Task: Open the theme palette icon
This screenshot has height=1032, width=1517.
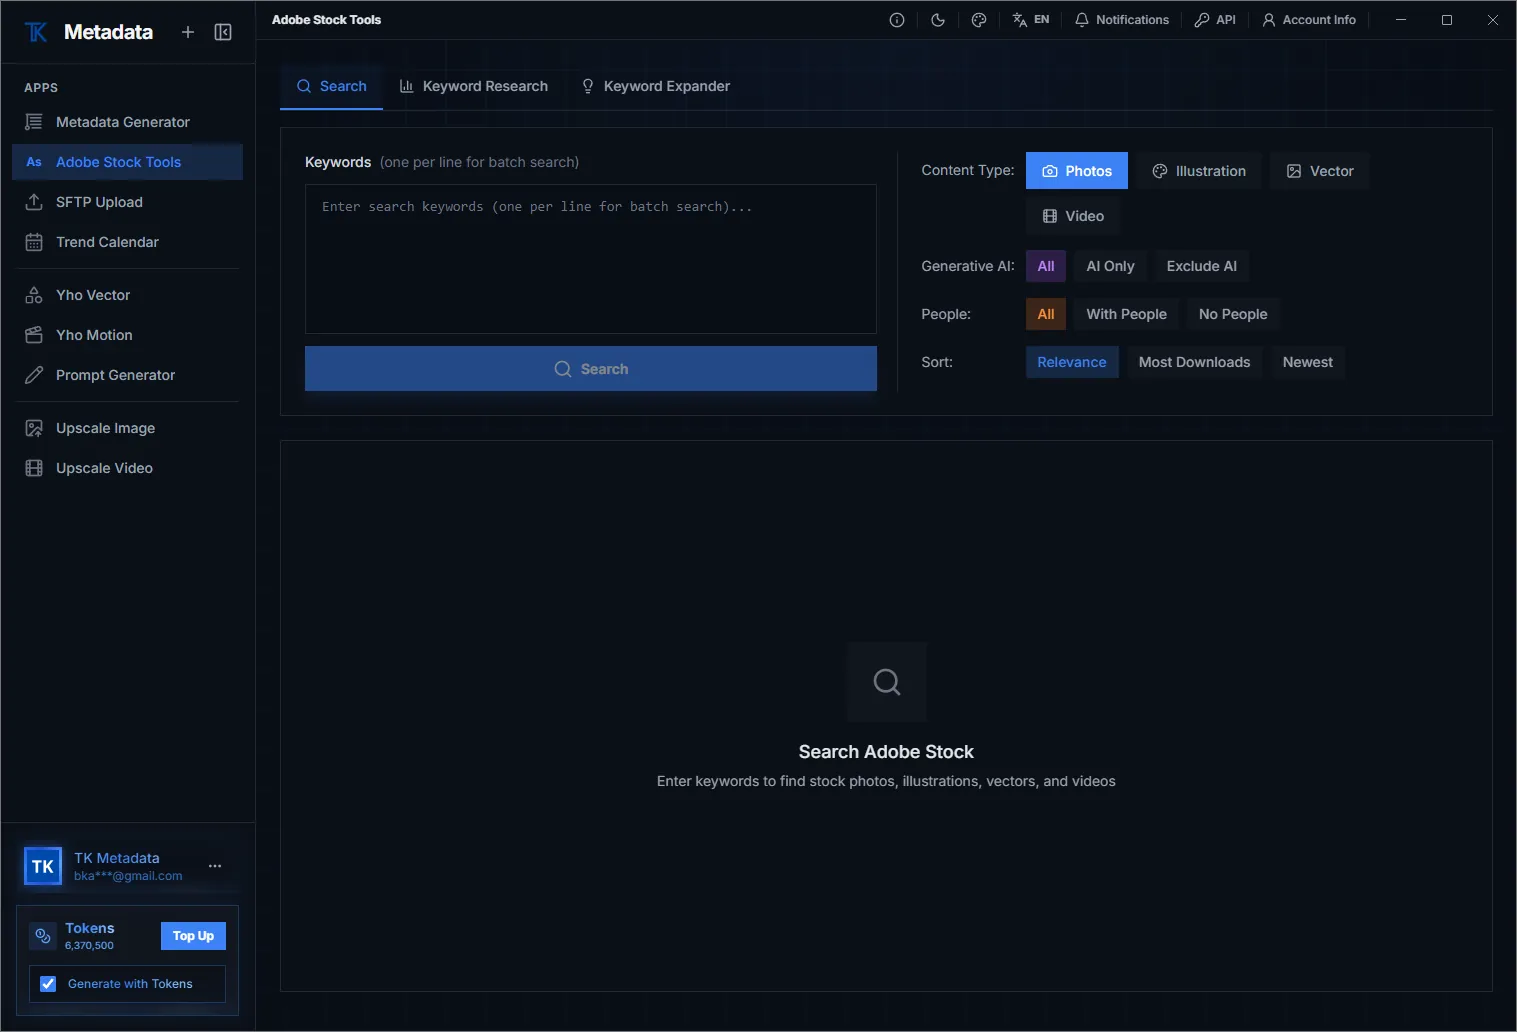Action: 979,20
